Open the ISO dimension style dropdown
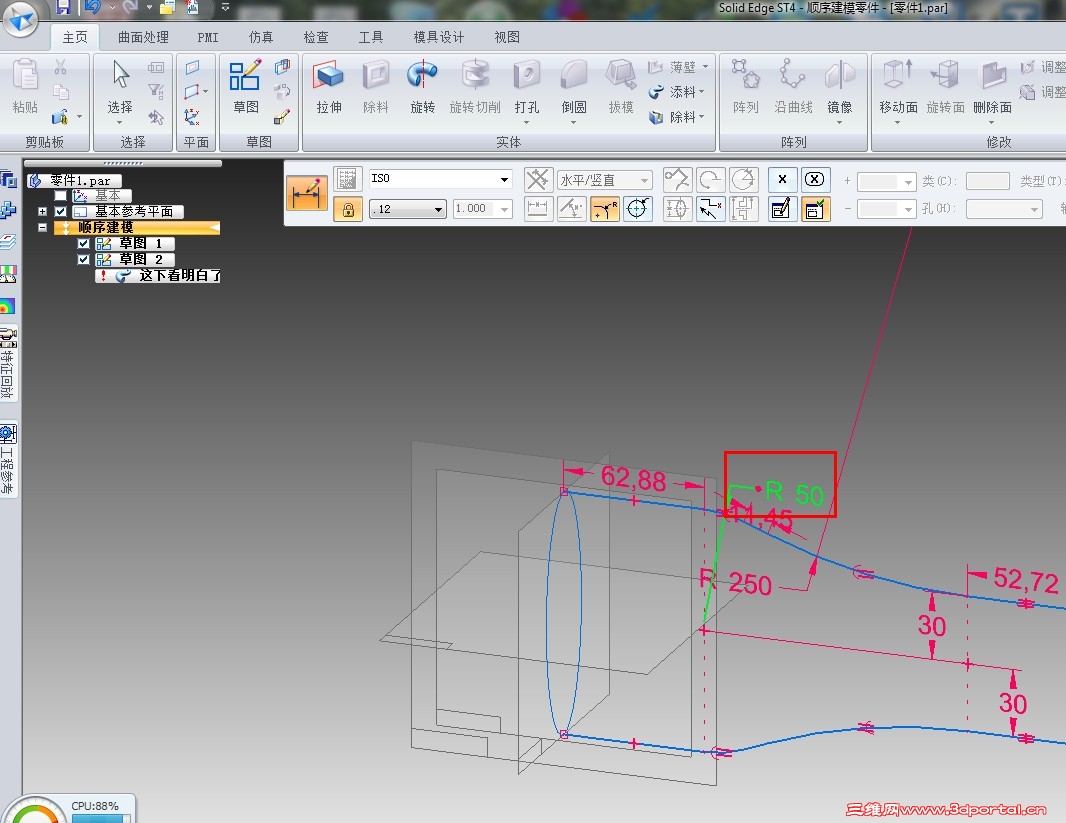The height and width of the screenshot is (823, 1066). (504, 179)
